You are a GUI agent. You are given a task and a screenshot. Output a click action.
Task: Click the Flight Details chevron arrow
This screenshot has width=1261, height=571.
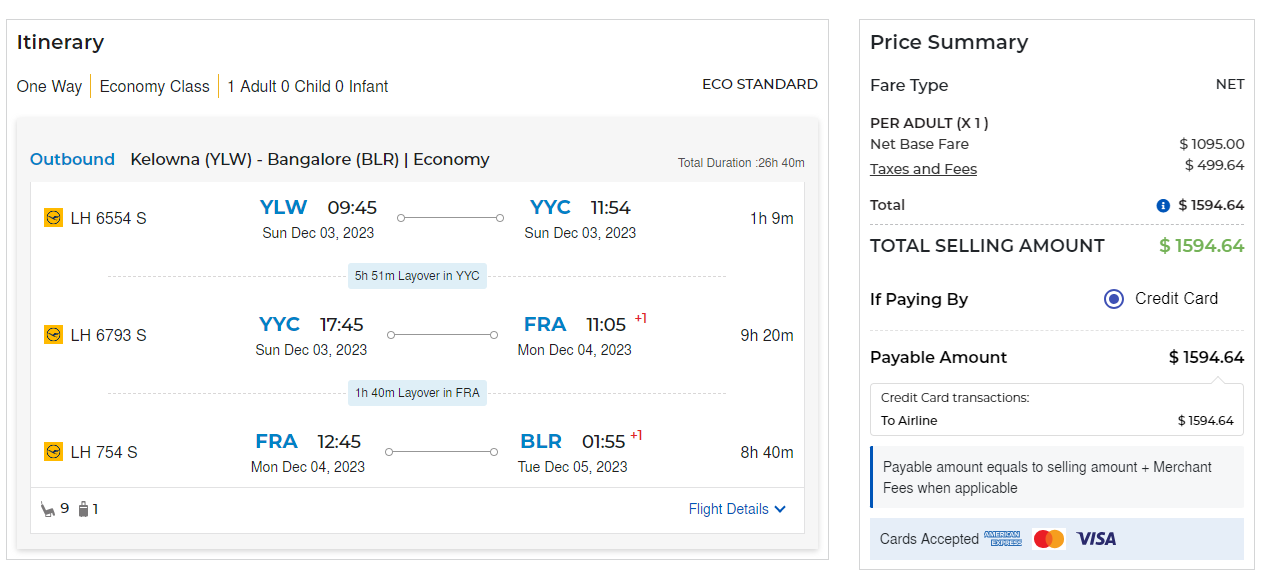pos(781,509)
